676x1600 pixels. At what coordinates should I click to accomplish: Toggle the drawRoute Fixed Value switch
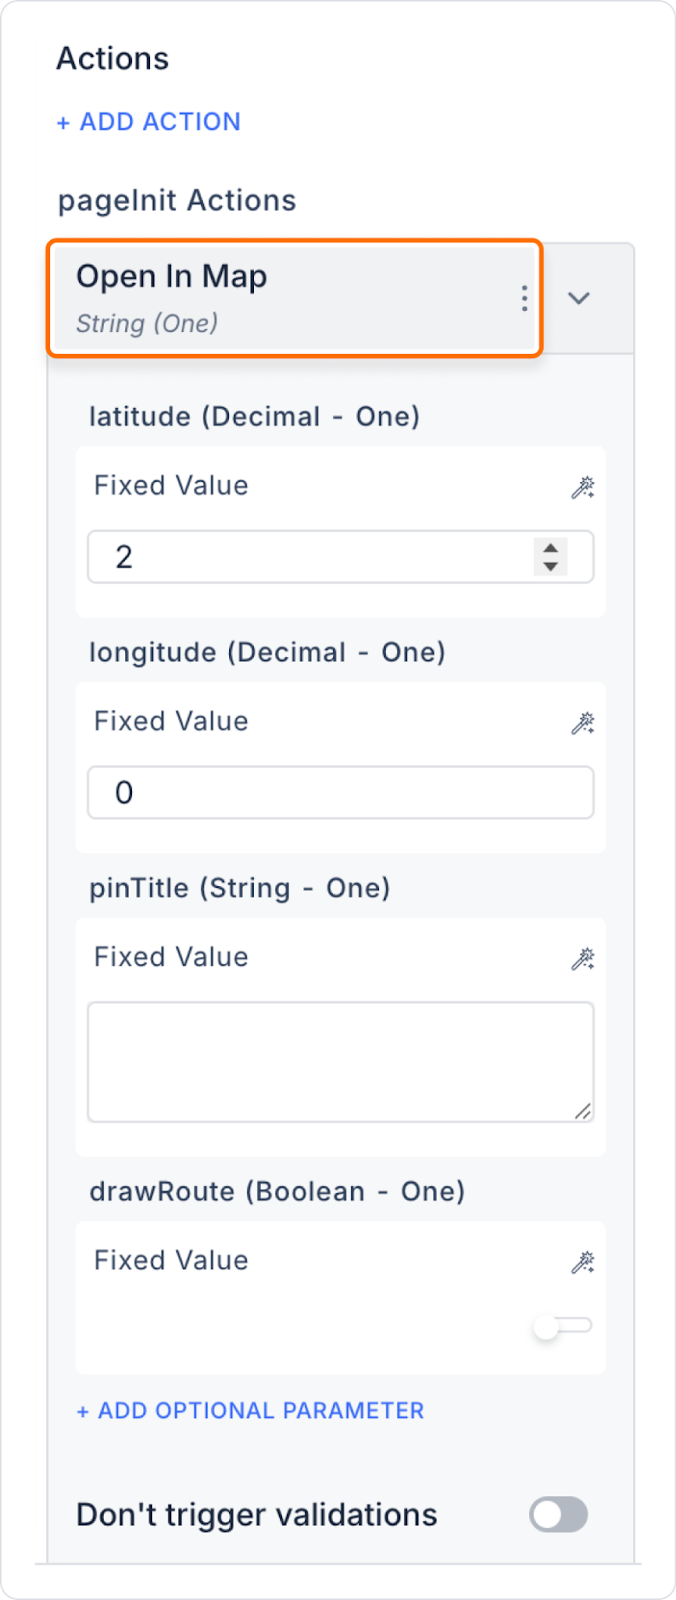coord(563,1326)
